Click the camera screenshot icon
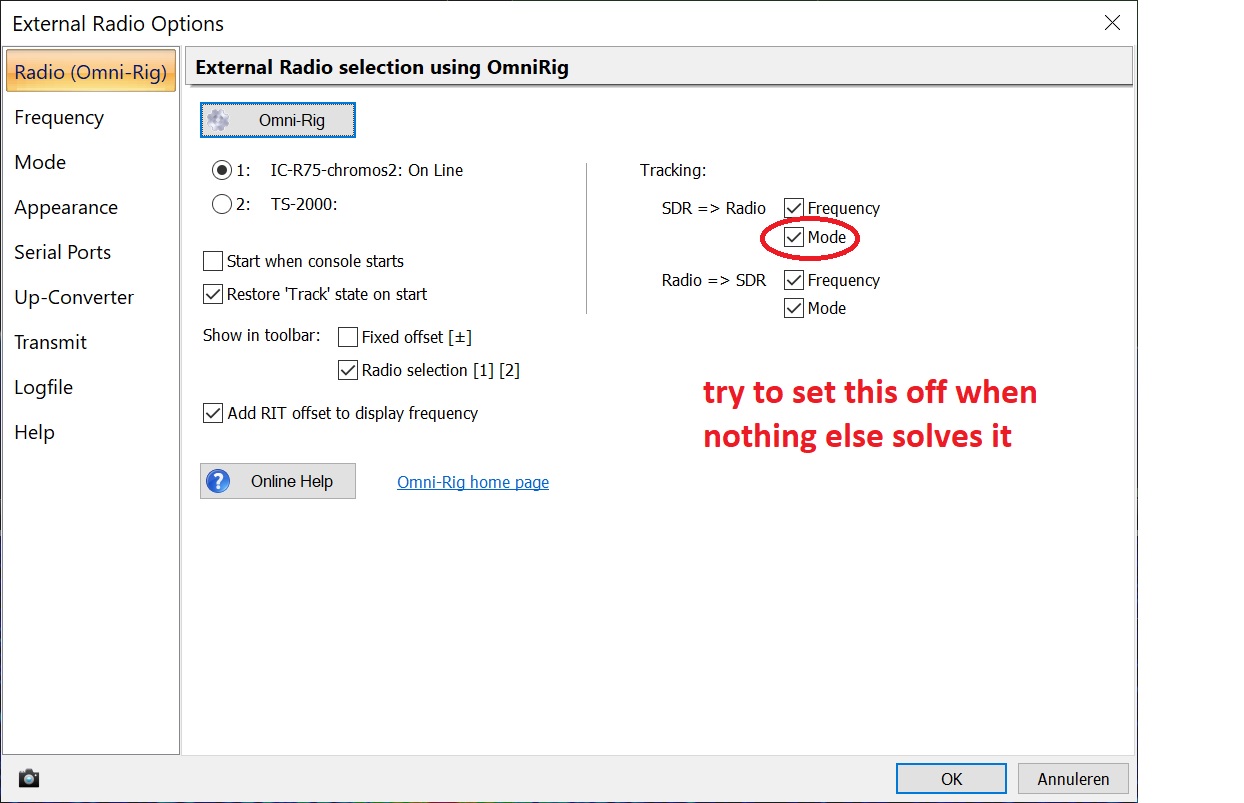This screenshot has height=803, width=1244. pyautogui.click(x=29, y=777)
